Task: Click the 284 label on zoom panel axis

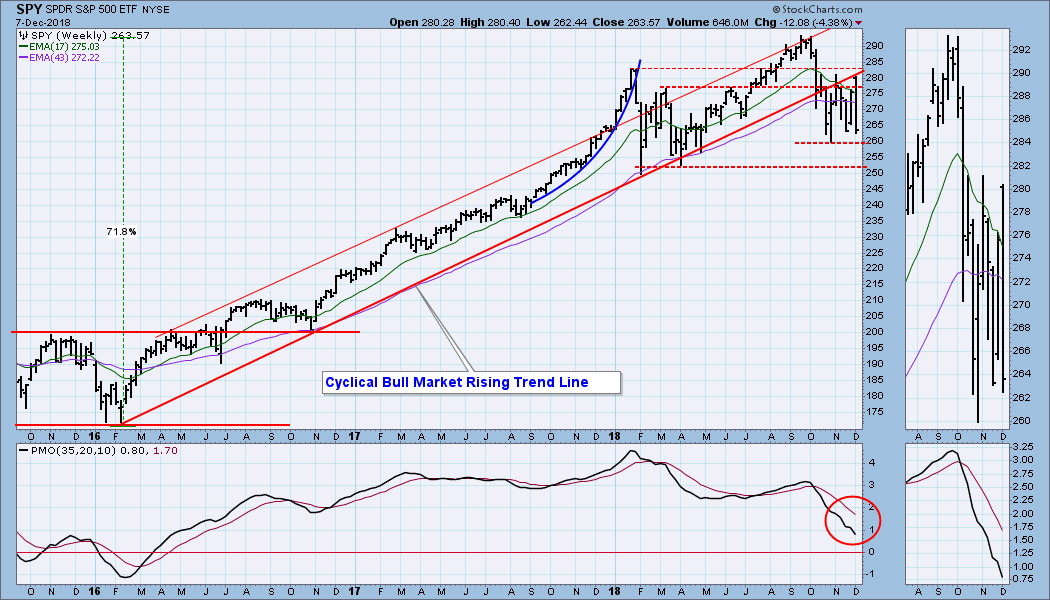Action: 1021,142
